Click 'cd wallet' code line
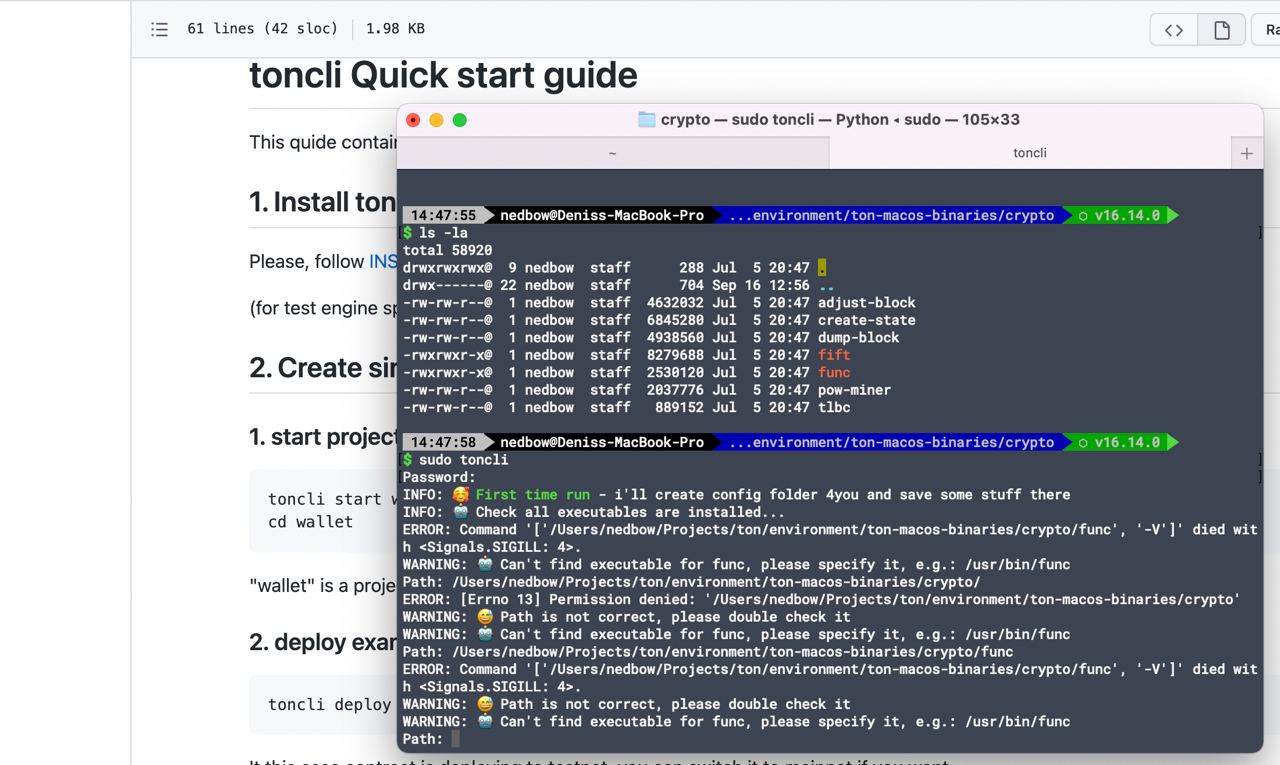The width and height of the screenshot is (1280, 765). pos(310,521)
